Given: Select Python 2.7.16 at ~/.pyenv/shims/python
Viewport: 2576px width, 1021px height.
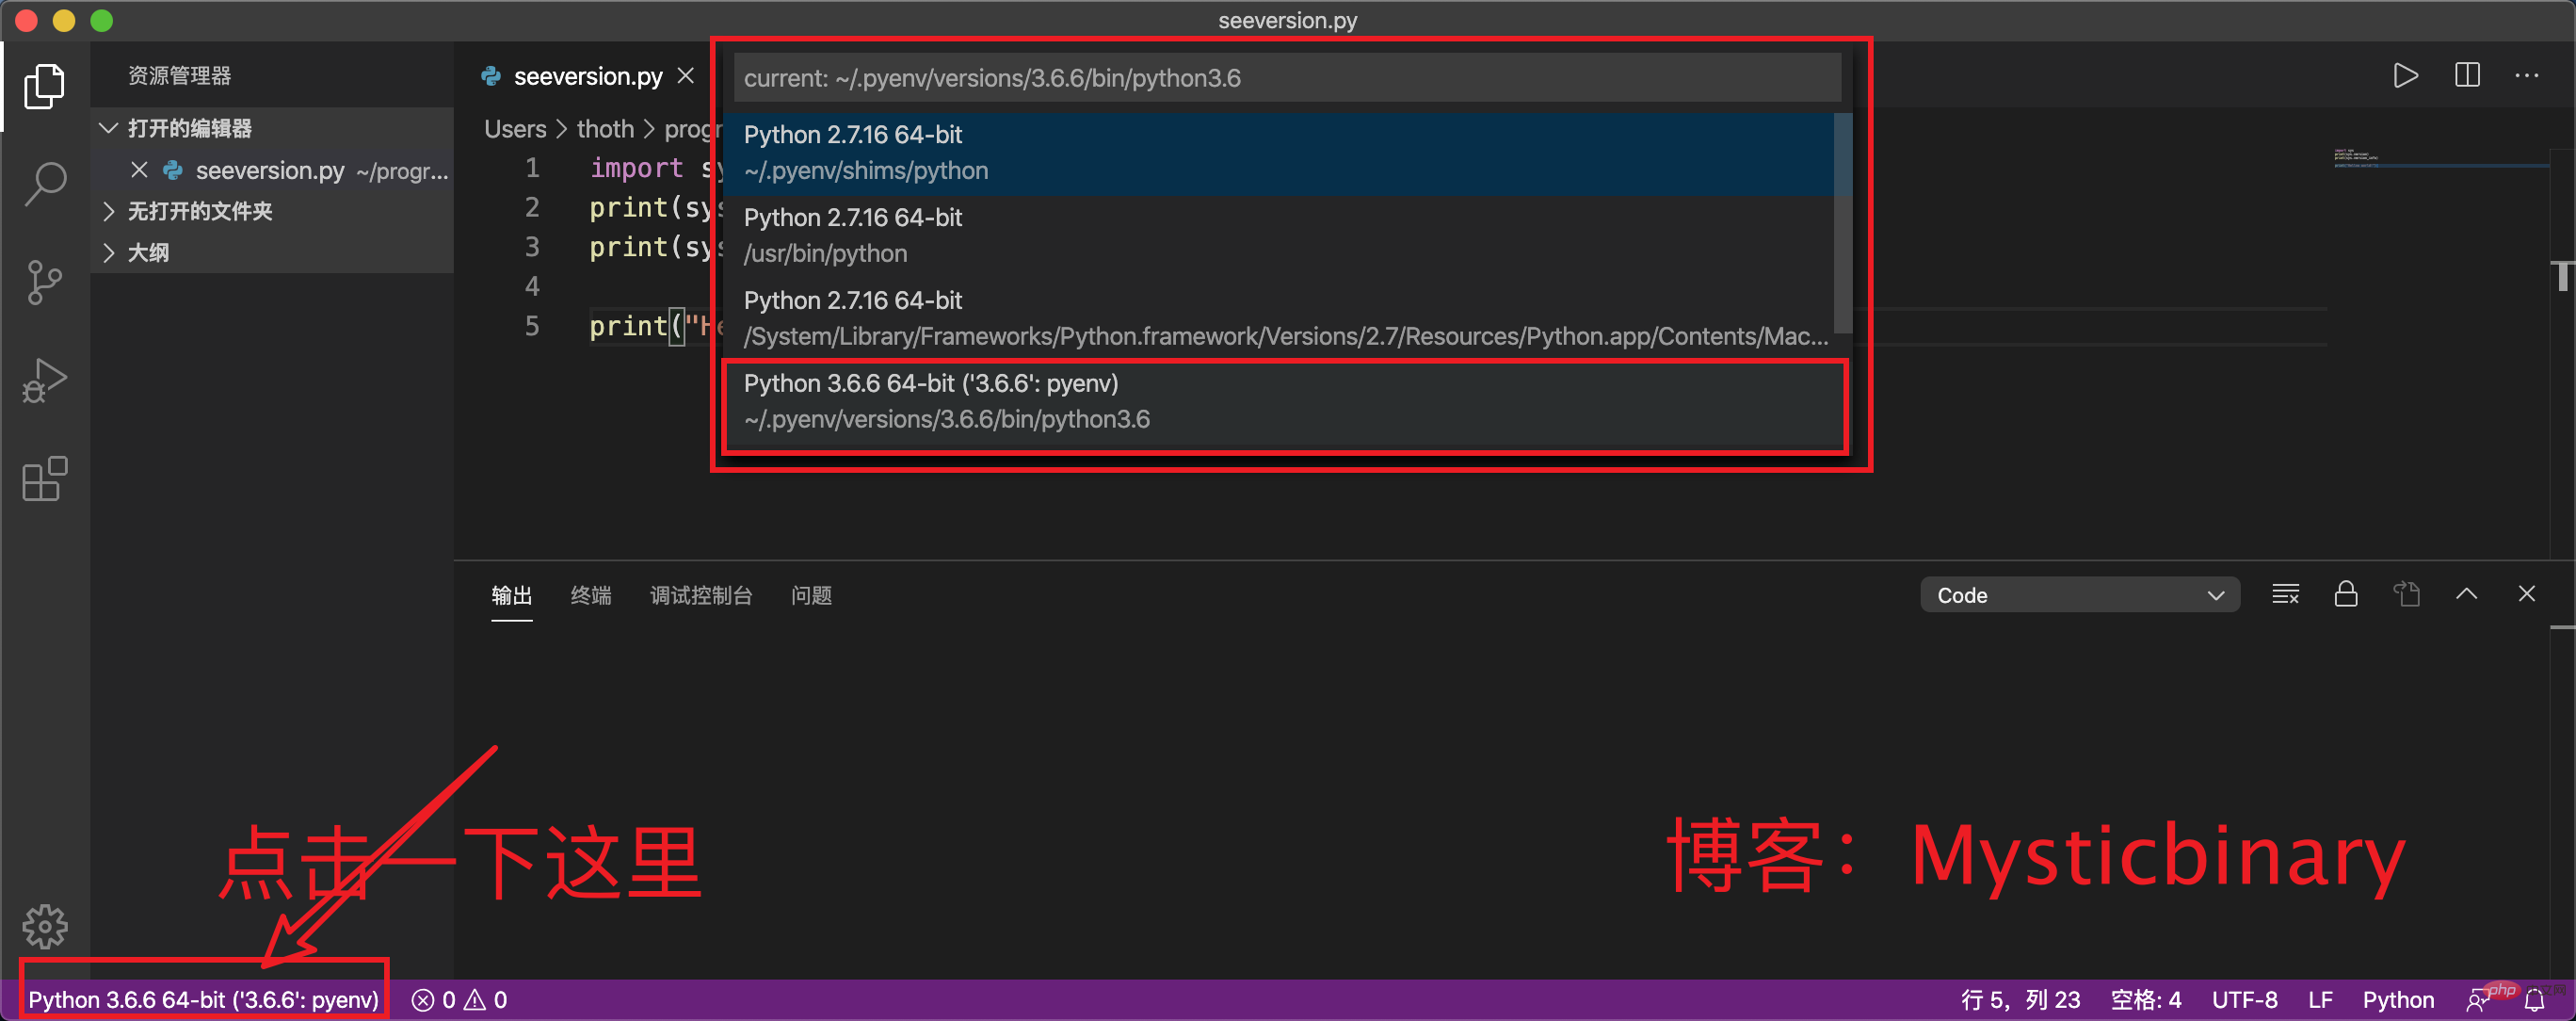Looking at the screenshot, I should tap(1279, 153).
